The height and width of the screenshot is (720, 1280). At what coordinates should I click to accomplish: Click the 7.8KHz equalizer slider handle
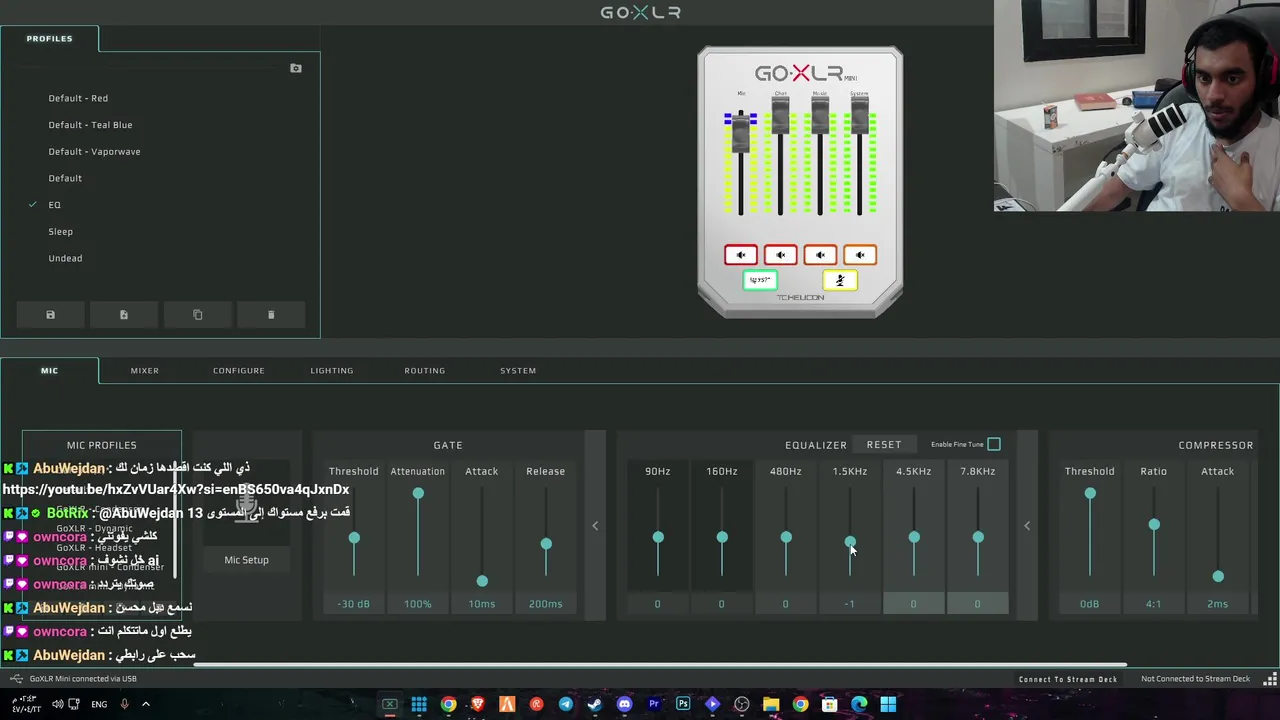coord(978,538)
